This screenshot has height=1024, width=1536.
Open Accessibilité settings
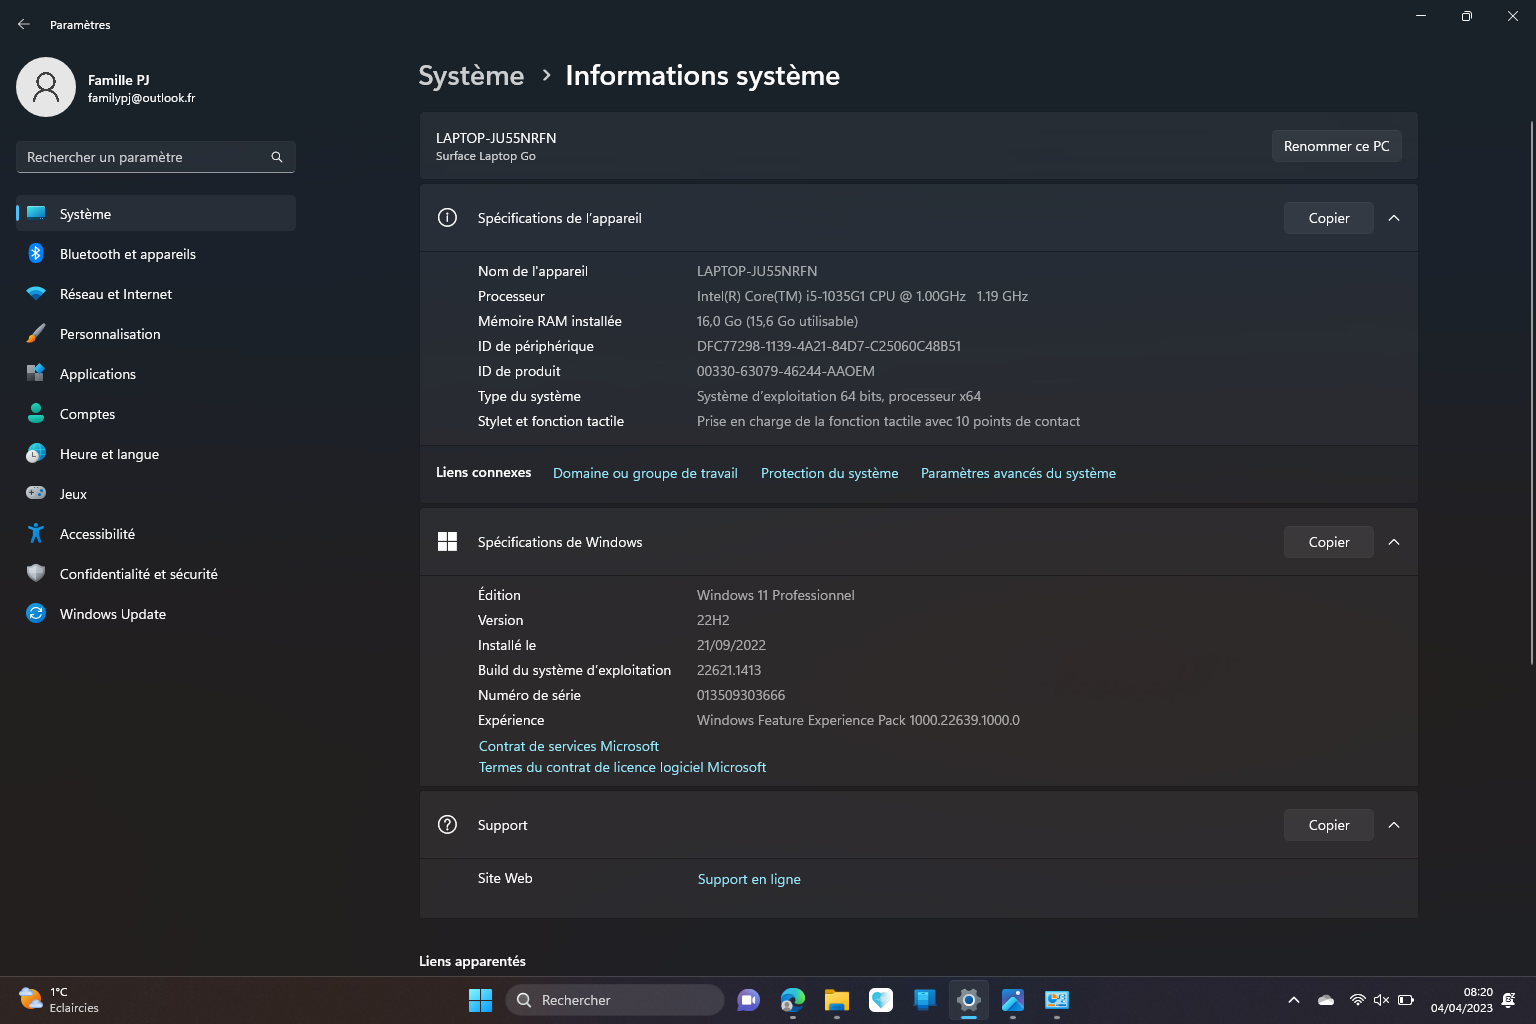pyautogui.click(x=97, y=534)
